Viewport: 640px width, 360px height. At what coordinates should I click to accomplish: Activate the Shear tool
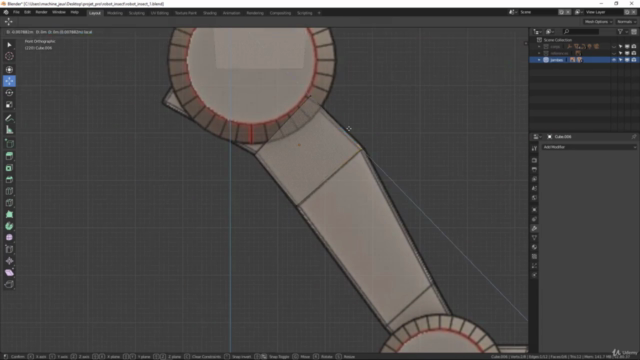click(9, 273)
